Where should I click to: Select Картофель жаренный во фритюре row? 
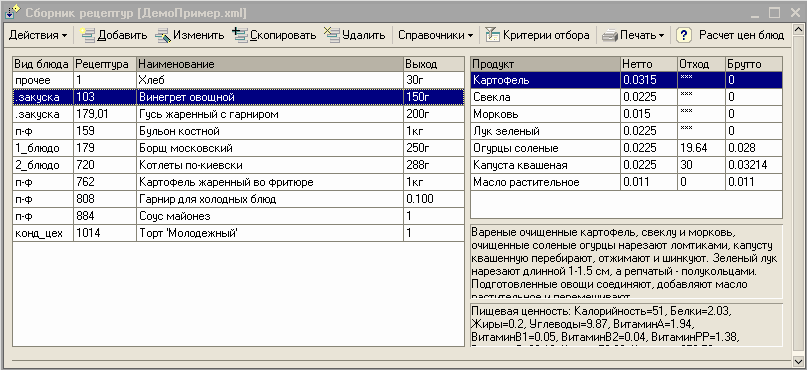tap(238, 182)
